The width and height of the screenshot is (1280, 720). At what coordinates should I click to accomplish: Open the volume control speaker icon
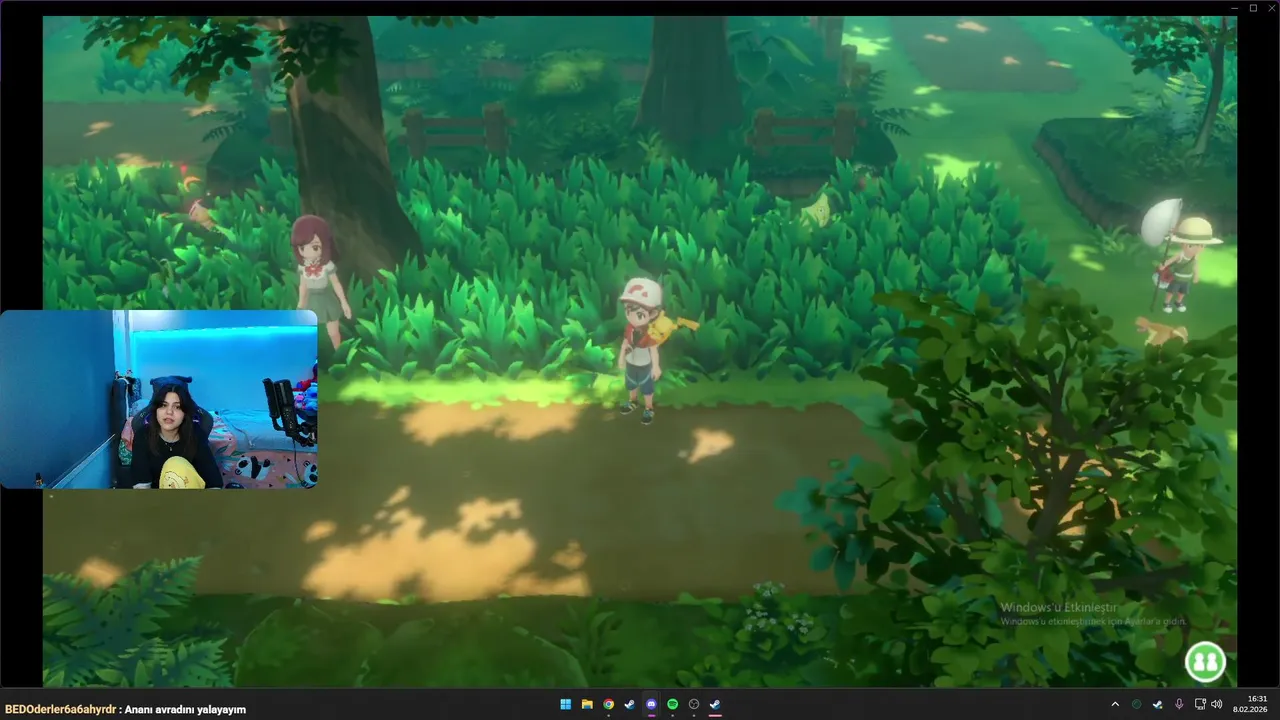point(1217,704)
